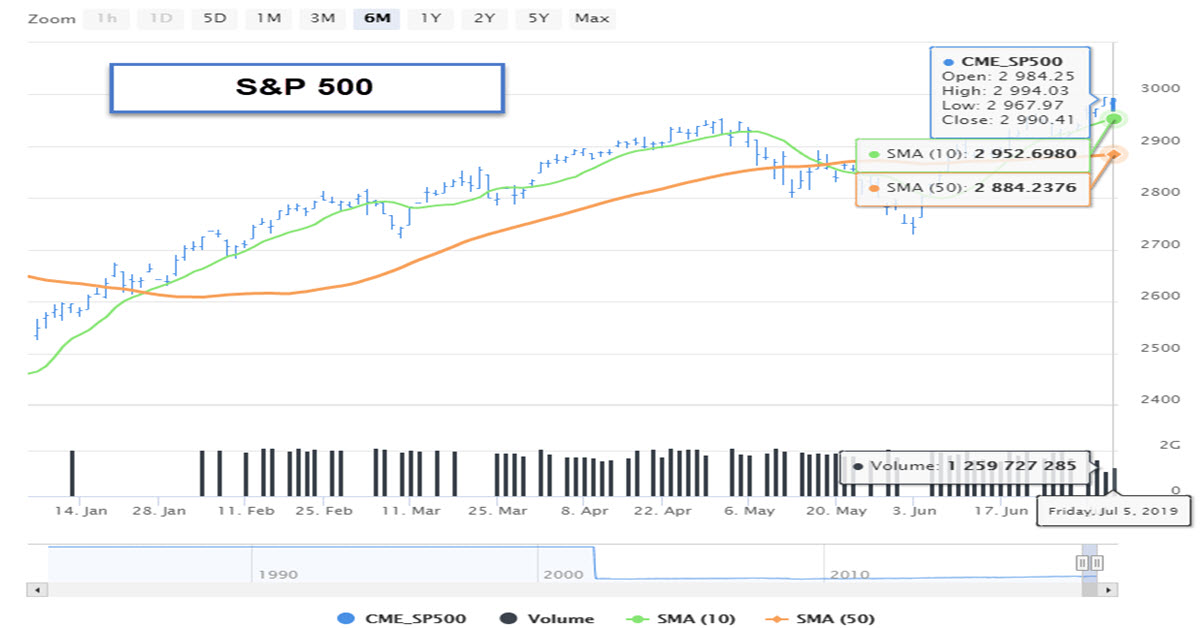The width and height of the screenshot is (1200, 628).
Task: Click the orange dot beside SMA (50) value
Action: pos(873,188)
